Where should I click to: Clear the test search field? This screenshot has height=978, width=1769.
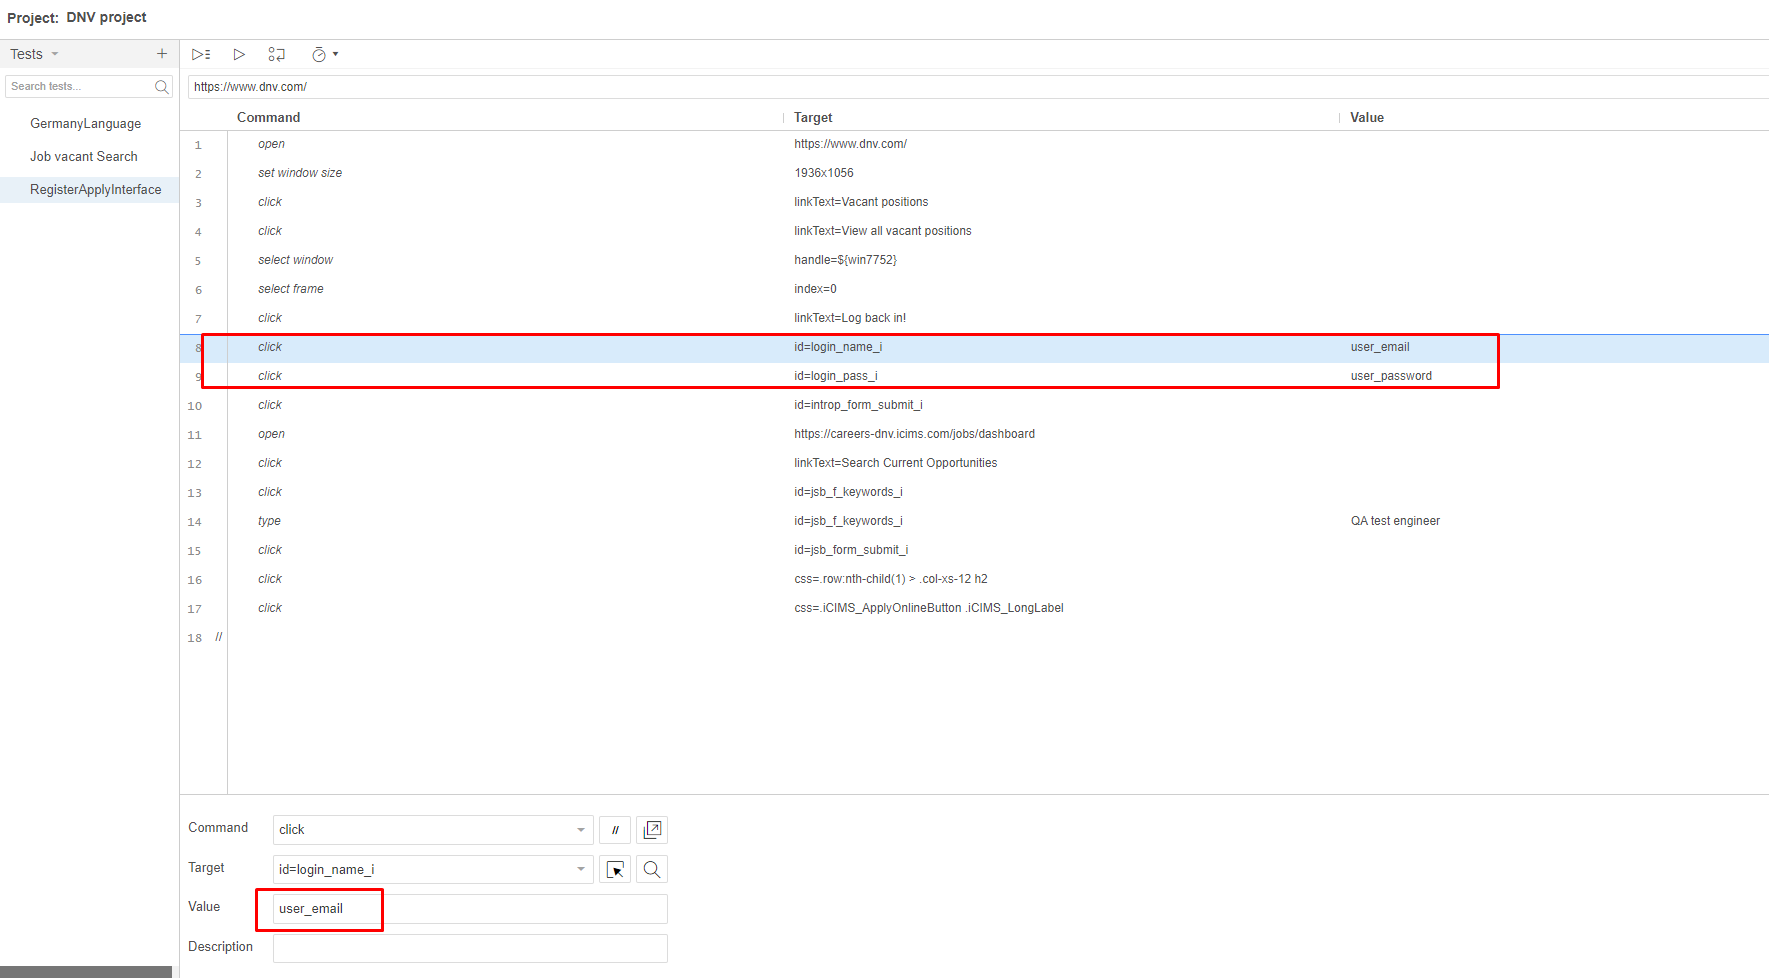point(161,86)
